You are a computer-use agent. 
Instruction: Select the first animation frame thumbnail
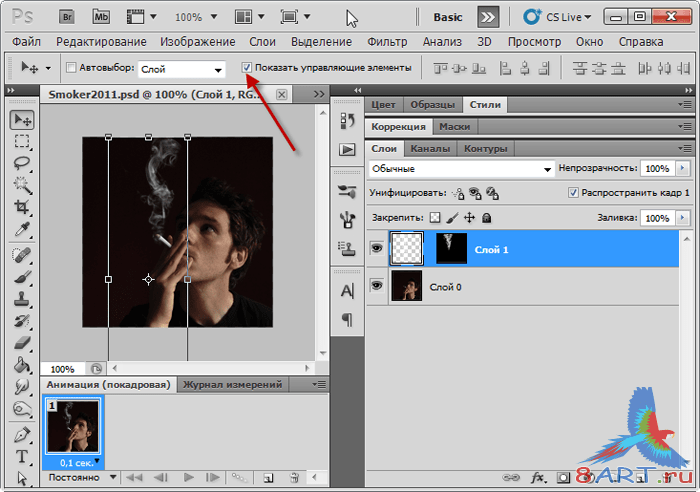[x=72, y=426]
